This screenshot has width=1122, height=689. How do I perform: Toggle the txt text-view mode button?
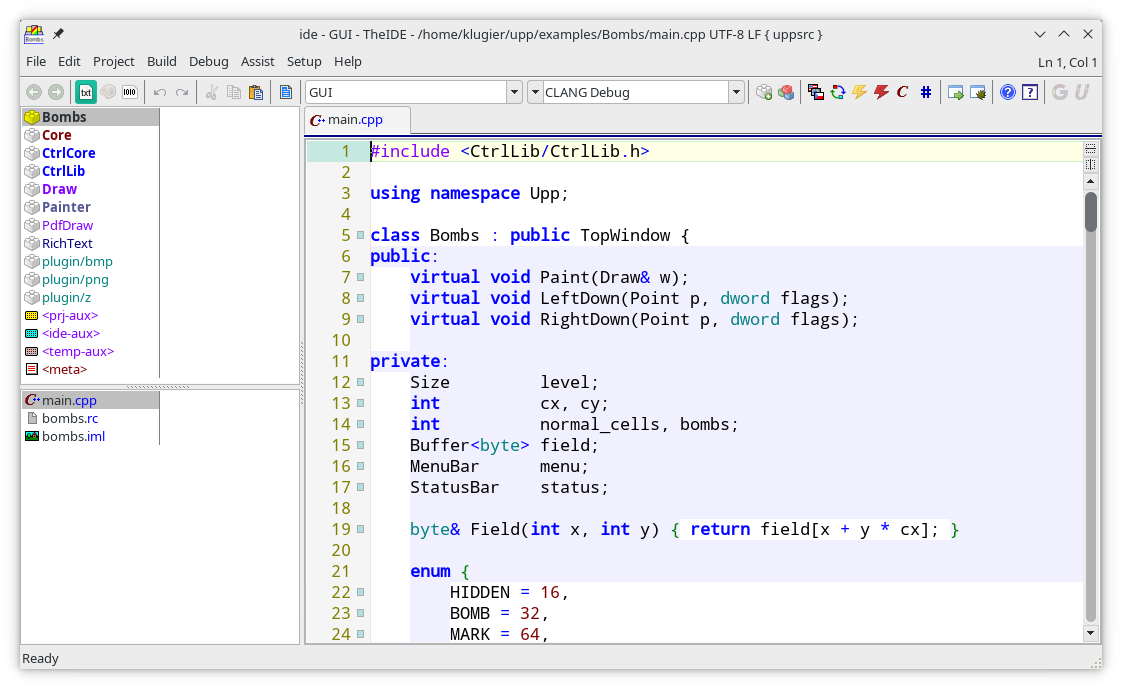(x=86, y=93)
